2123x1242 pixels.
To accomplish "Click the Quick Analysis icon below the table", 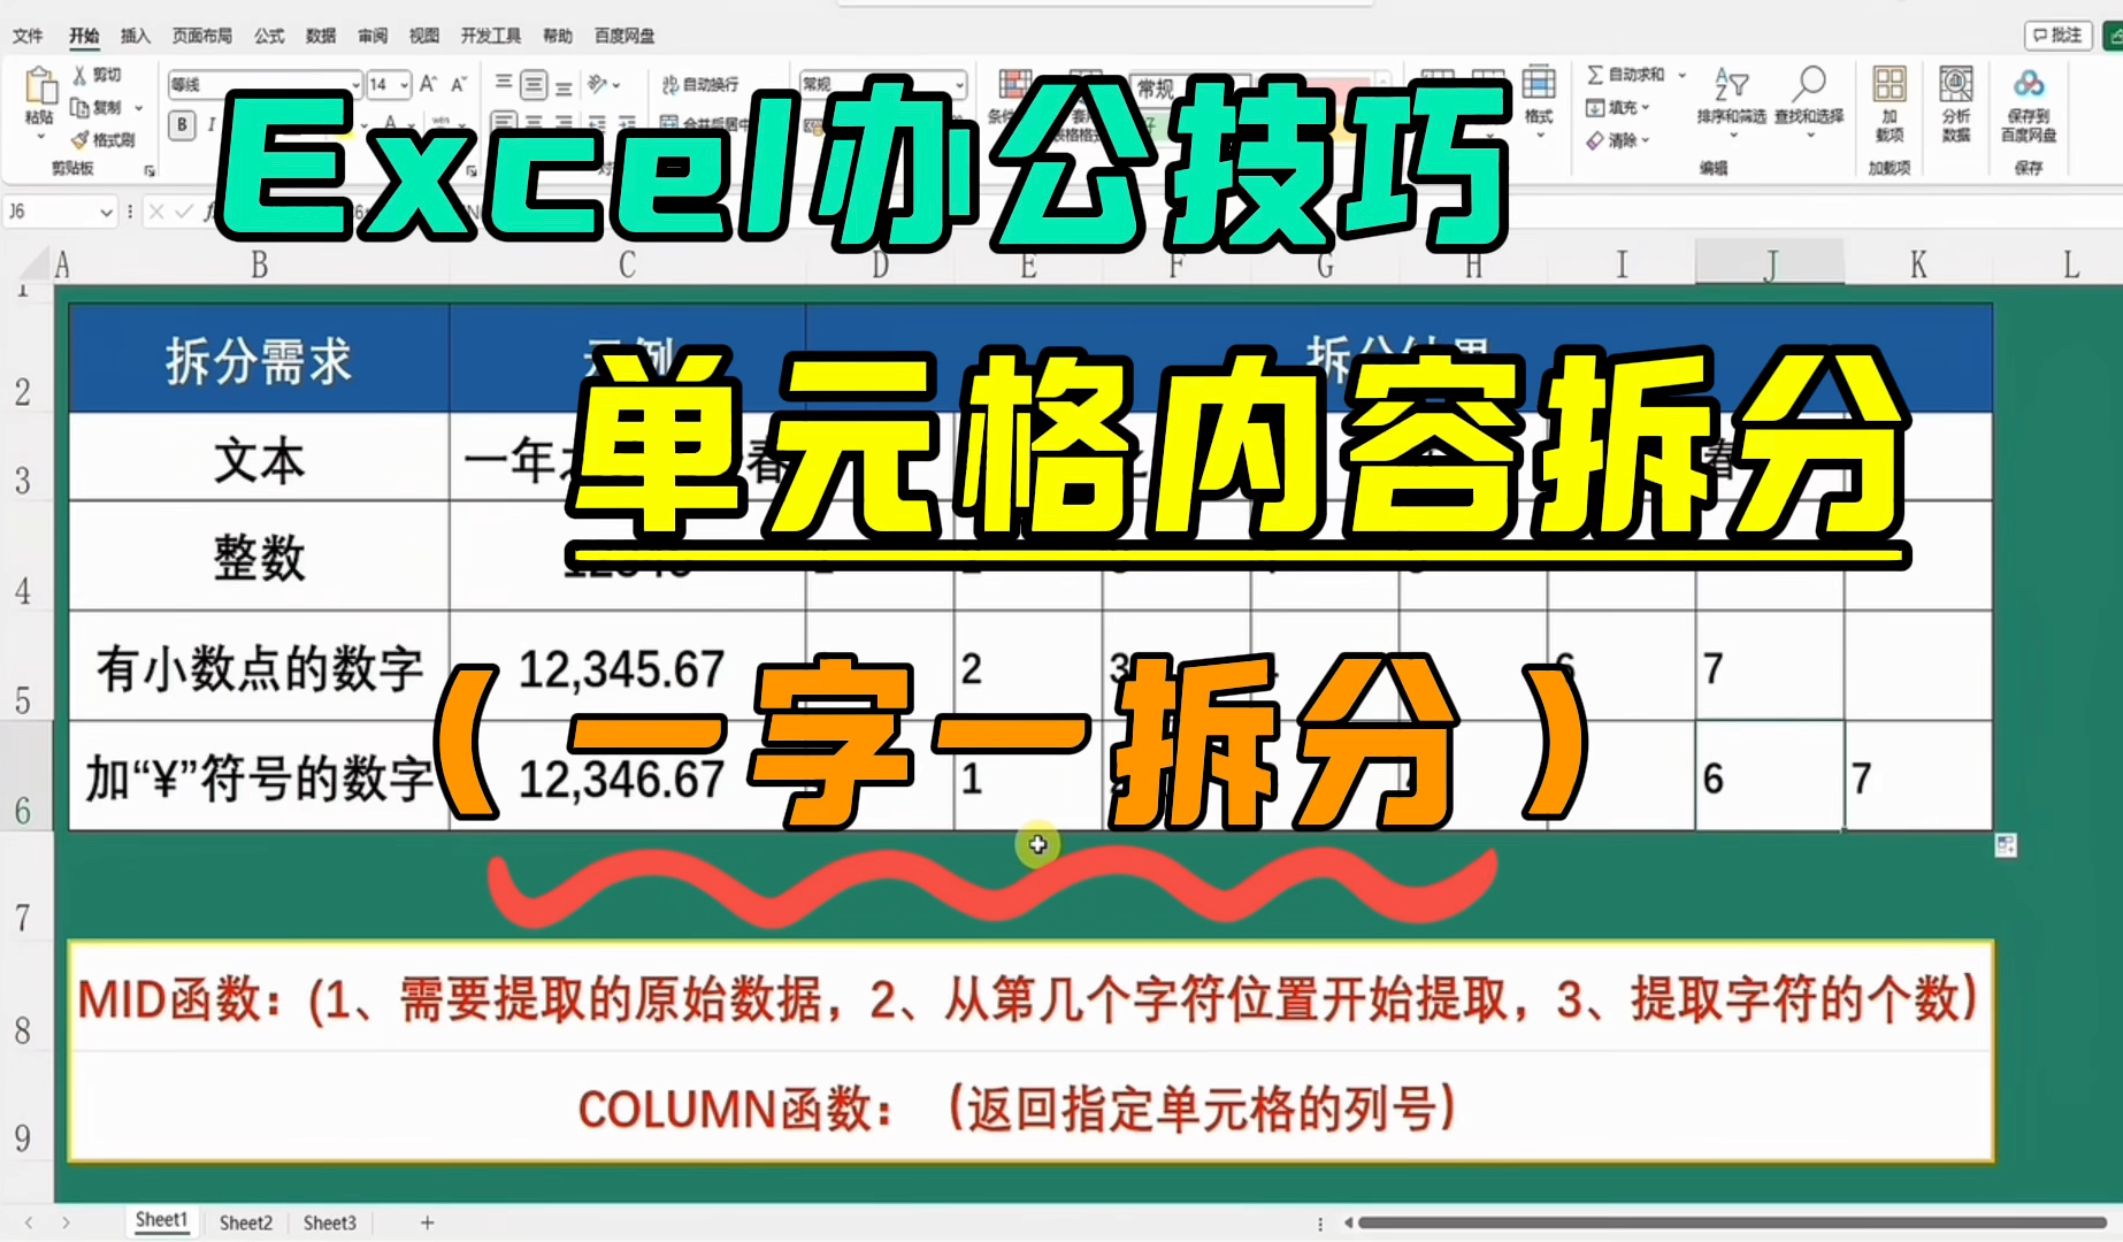I will click(x=2005, y=846).
